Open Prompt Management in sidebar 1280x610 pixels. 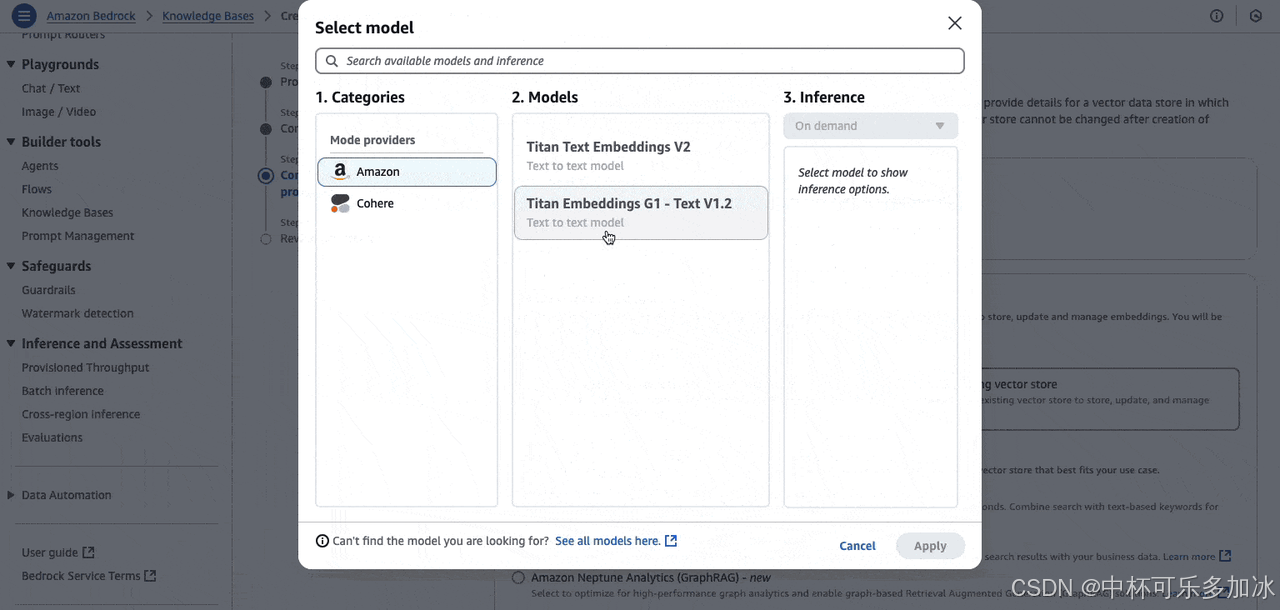[78, 236]
